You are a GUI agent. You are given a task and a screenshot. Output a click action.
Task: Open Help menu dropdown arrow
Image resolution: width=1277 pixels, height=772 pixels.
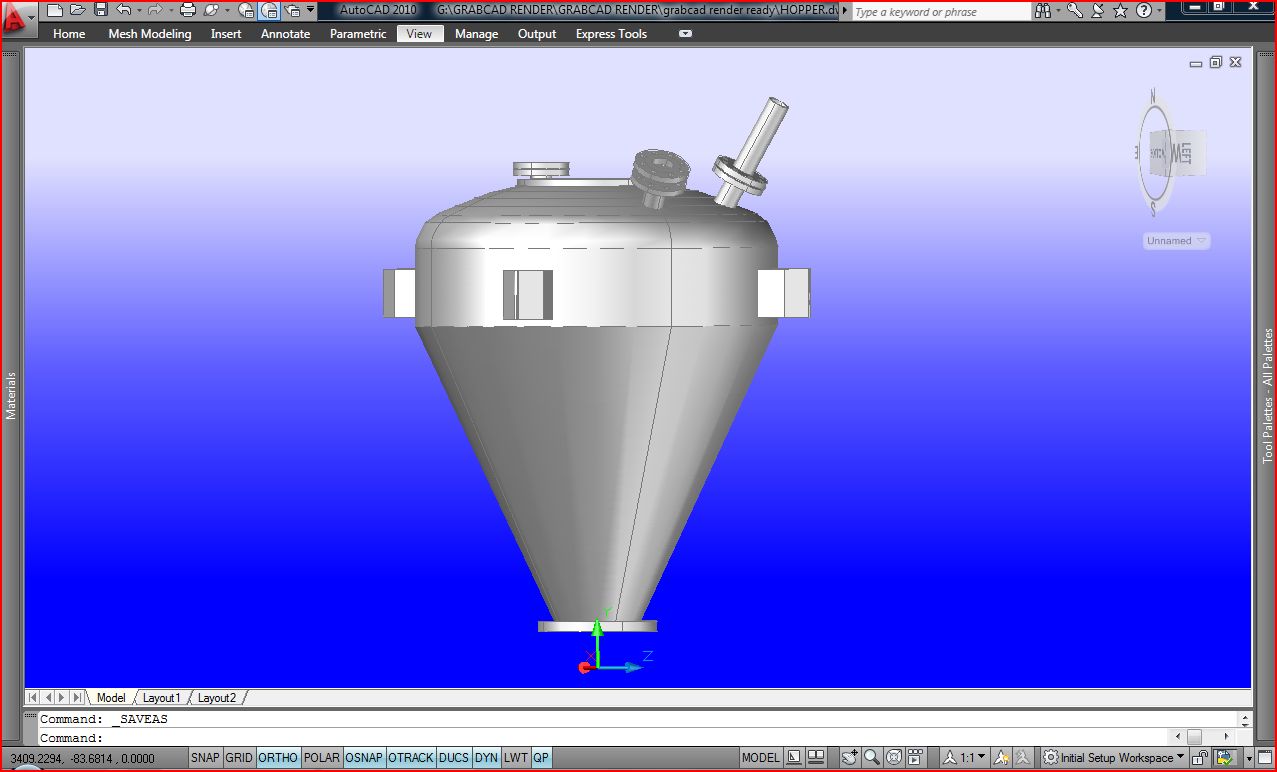click(x=1161, y=11)
